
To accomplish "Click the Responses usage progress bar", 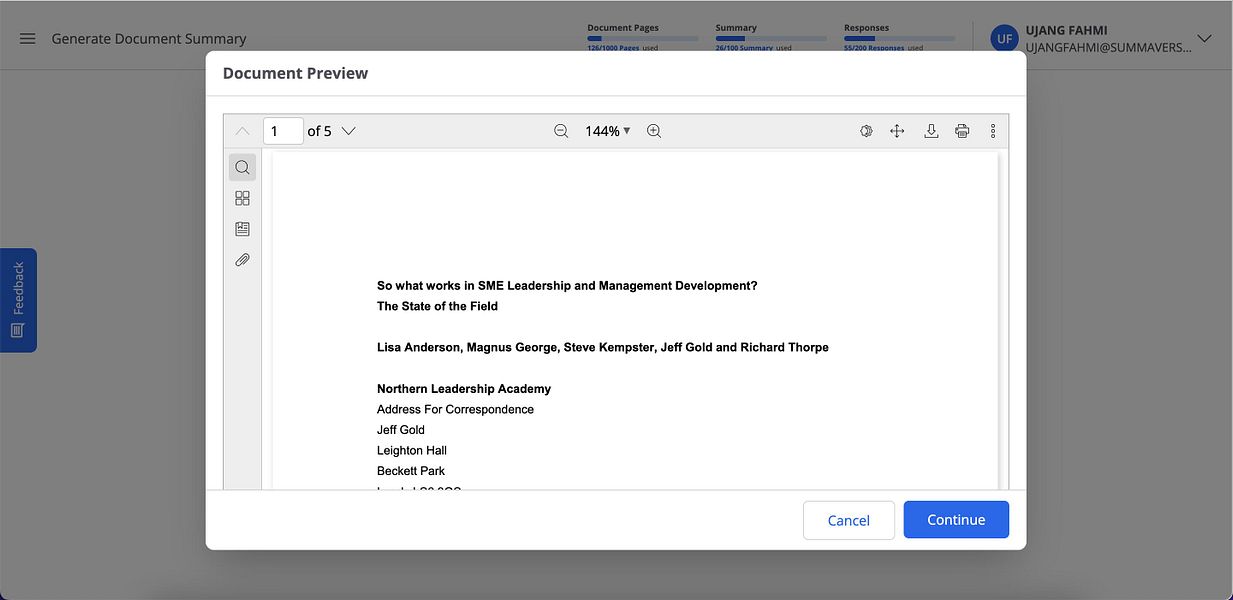I will pyautogui.click(x=899, y=39).
